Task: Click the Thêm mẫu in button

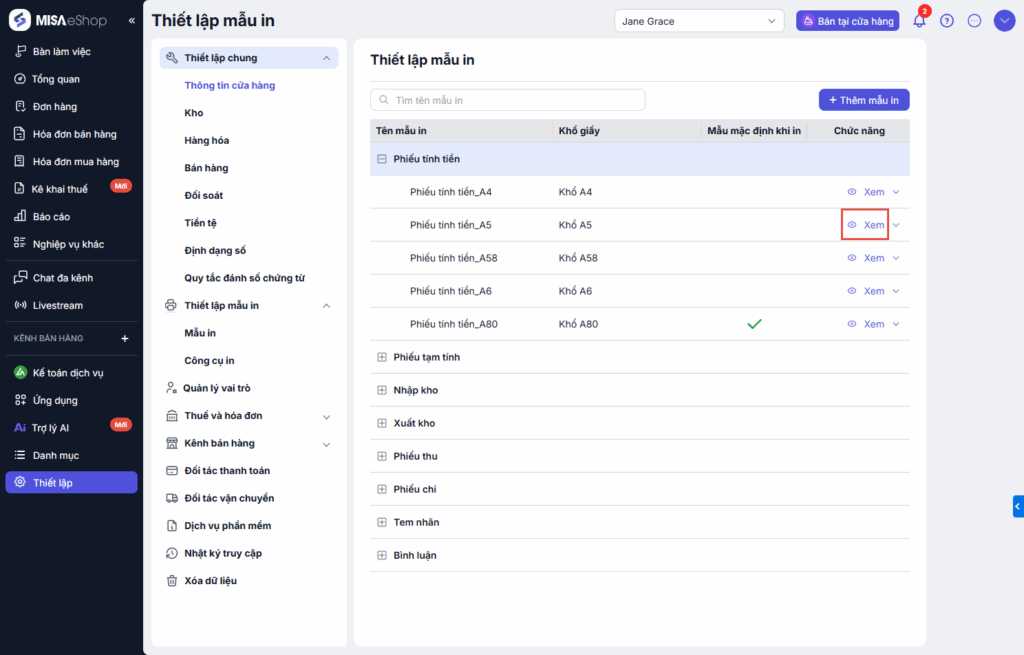Action: (x=863, y=100)
